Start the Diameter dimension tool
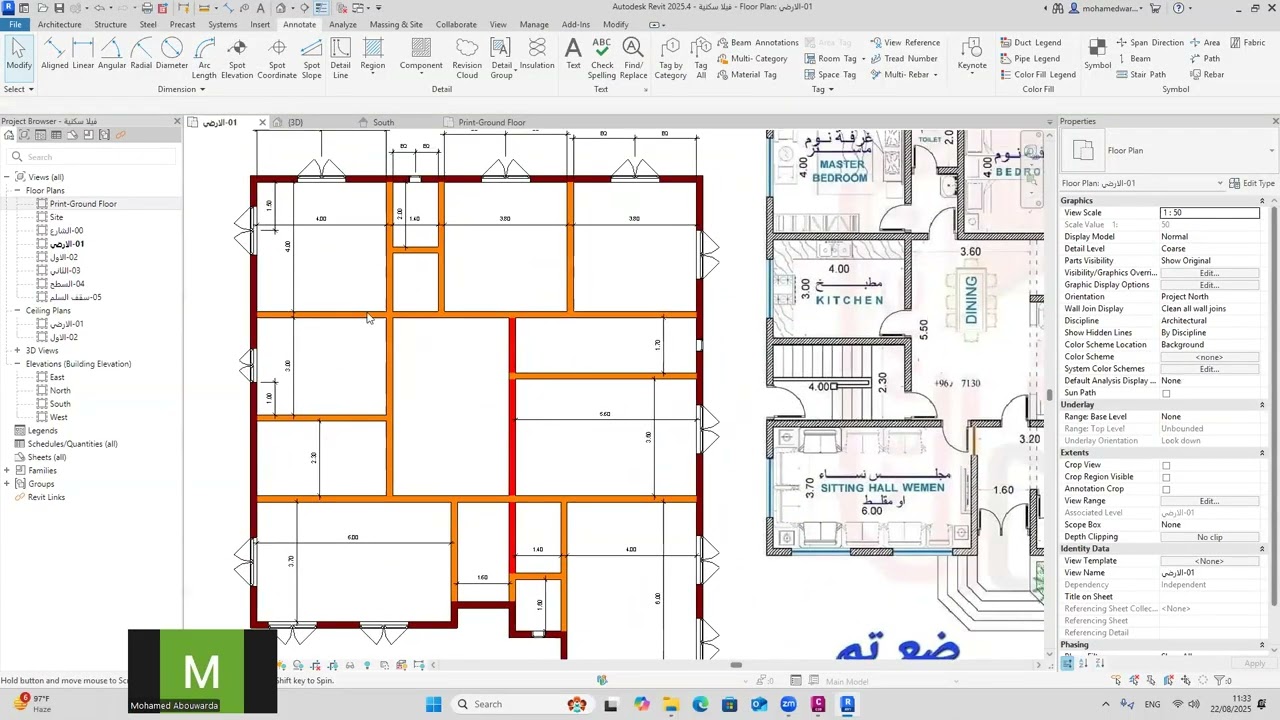Viewport: 1280px width, 720px height. click(172, 54)
